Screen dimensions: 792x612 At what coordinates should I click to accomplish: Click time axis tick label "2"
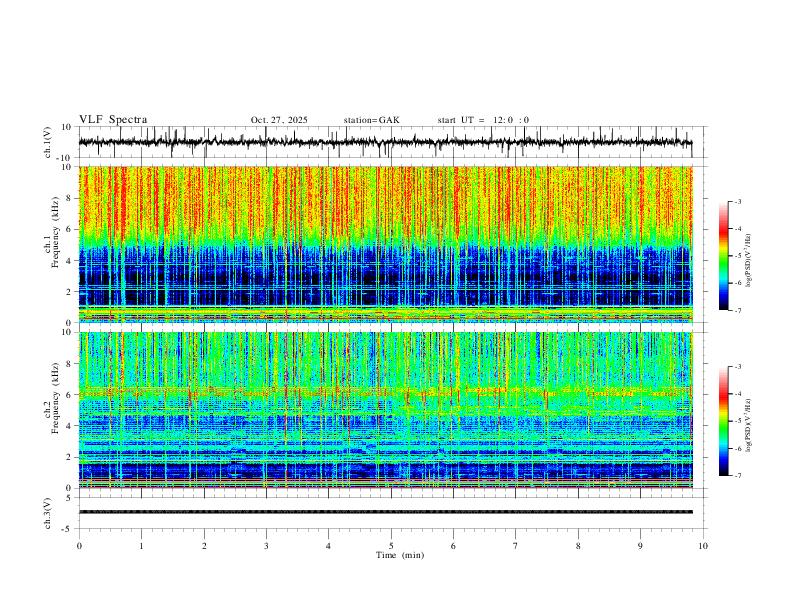[204, 546]
